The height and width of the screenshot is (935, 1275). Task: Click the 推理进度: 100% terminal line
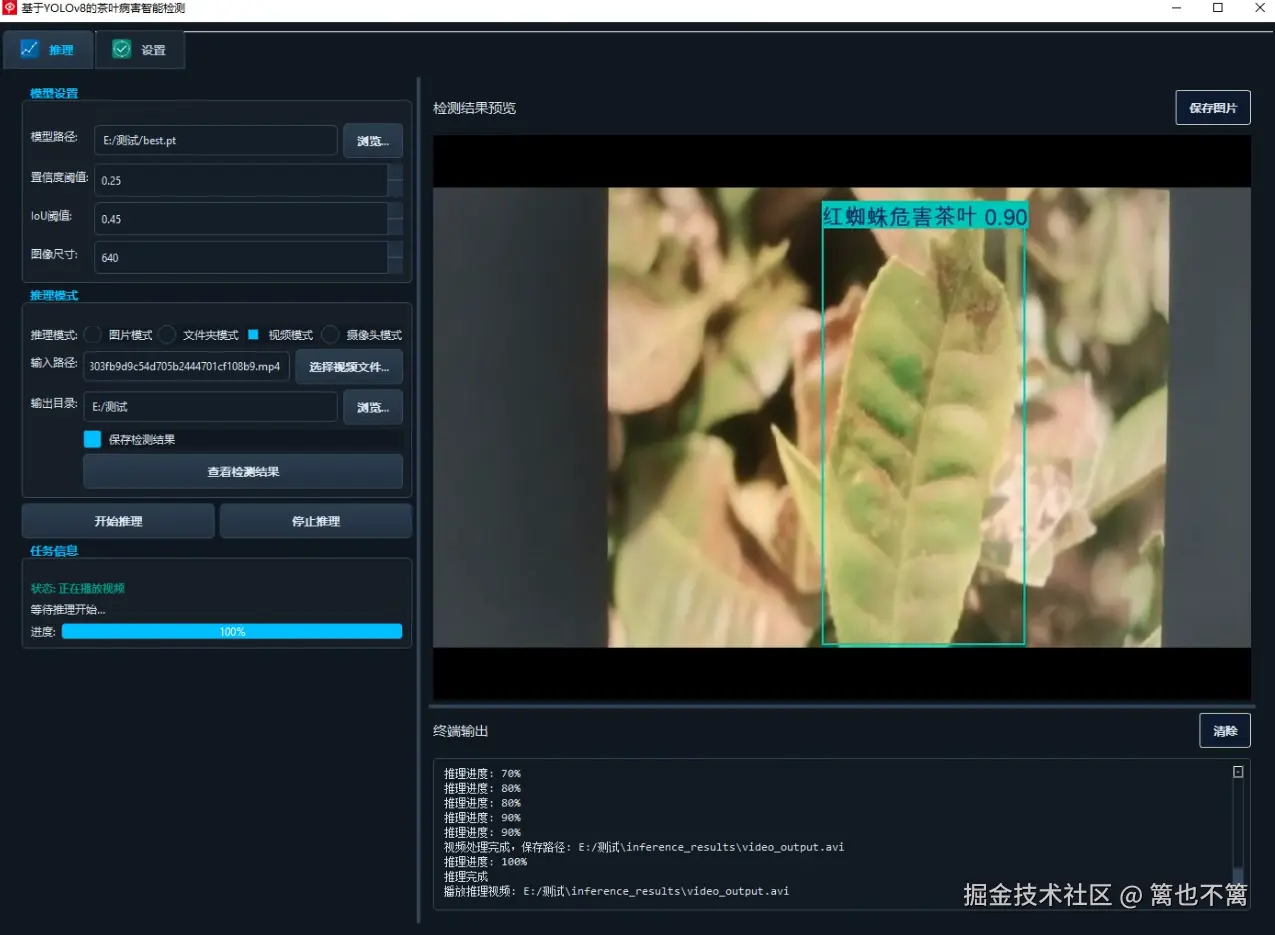pyautogui.click(x=485, y=862)
